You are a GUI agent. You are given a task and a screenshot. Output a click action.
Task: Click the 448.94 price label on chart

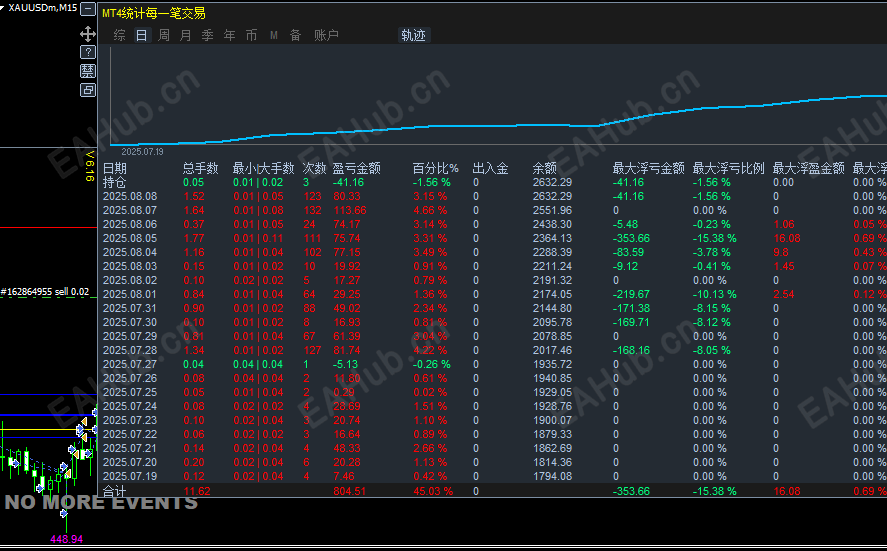[66, 539]
